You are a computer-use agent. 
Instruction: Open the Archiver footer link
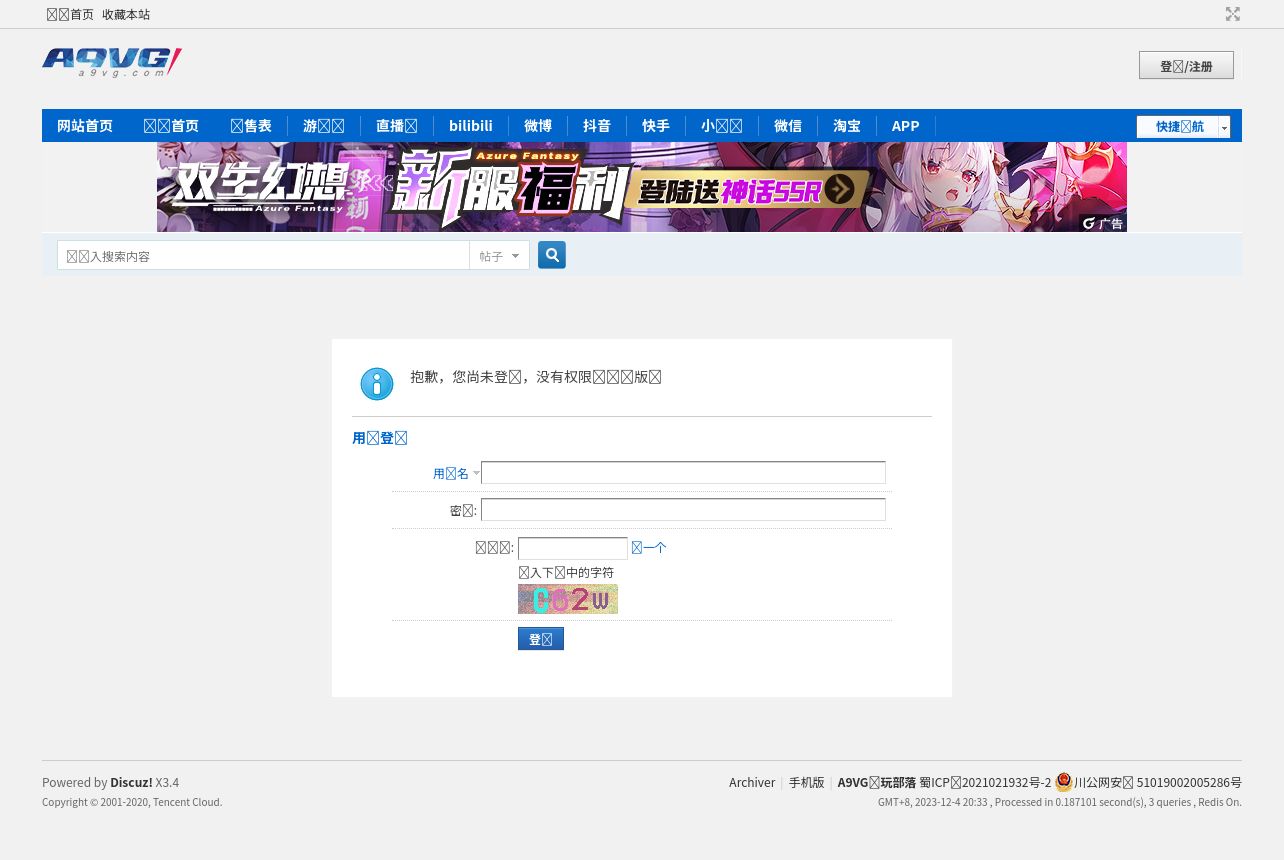click(x=752, y=782)
